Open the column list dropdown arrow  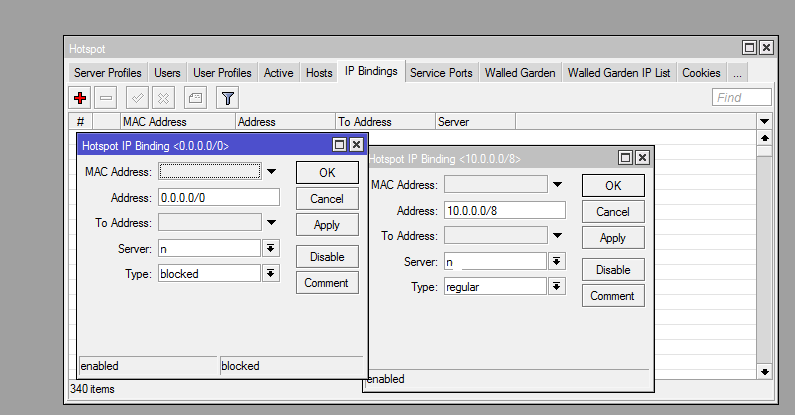tap(765, 122)
